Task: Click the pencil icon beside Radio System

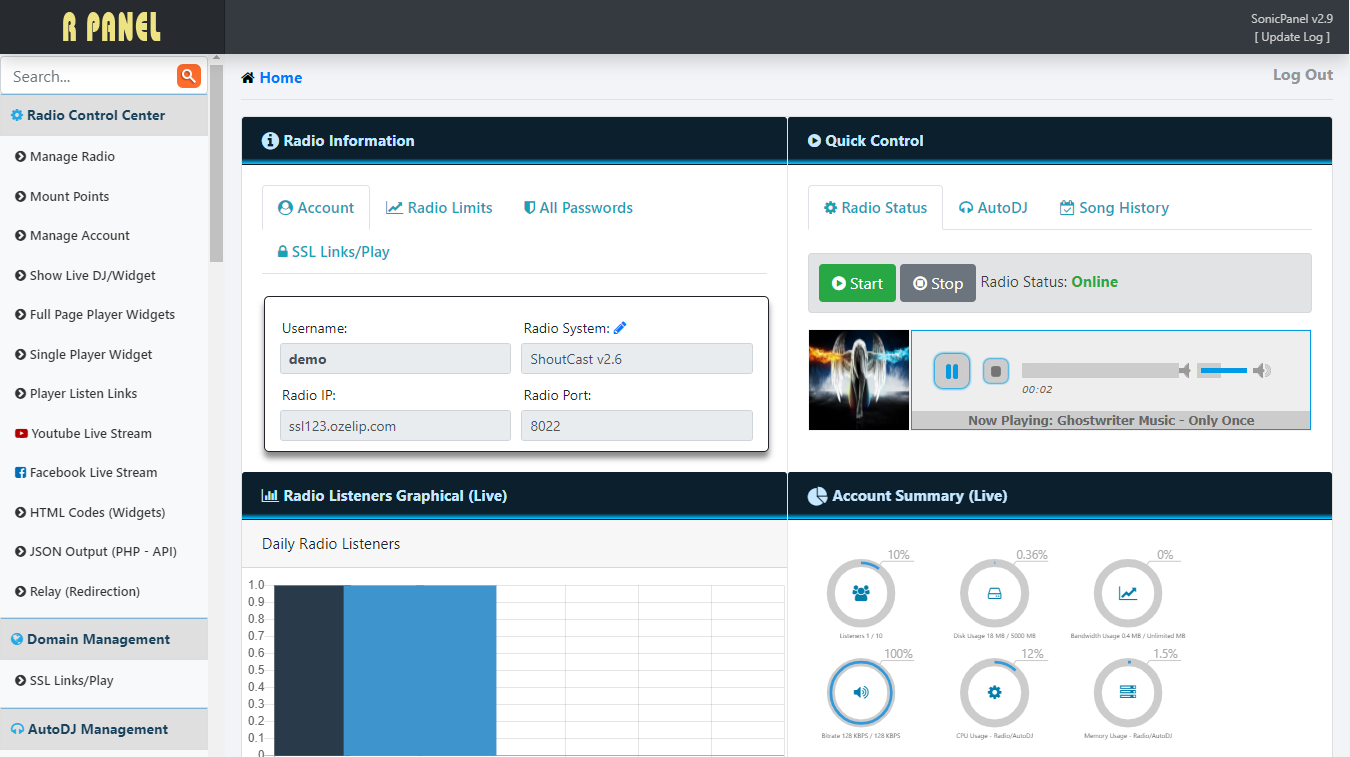Action: click(x=620, y=328)
